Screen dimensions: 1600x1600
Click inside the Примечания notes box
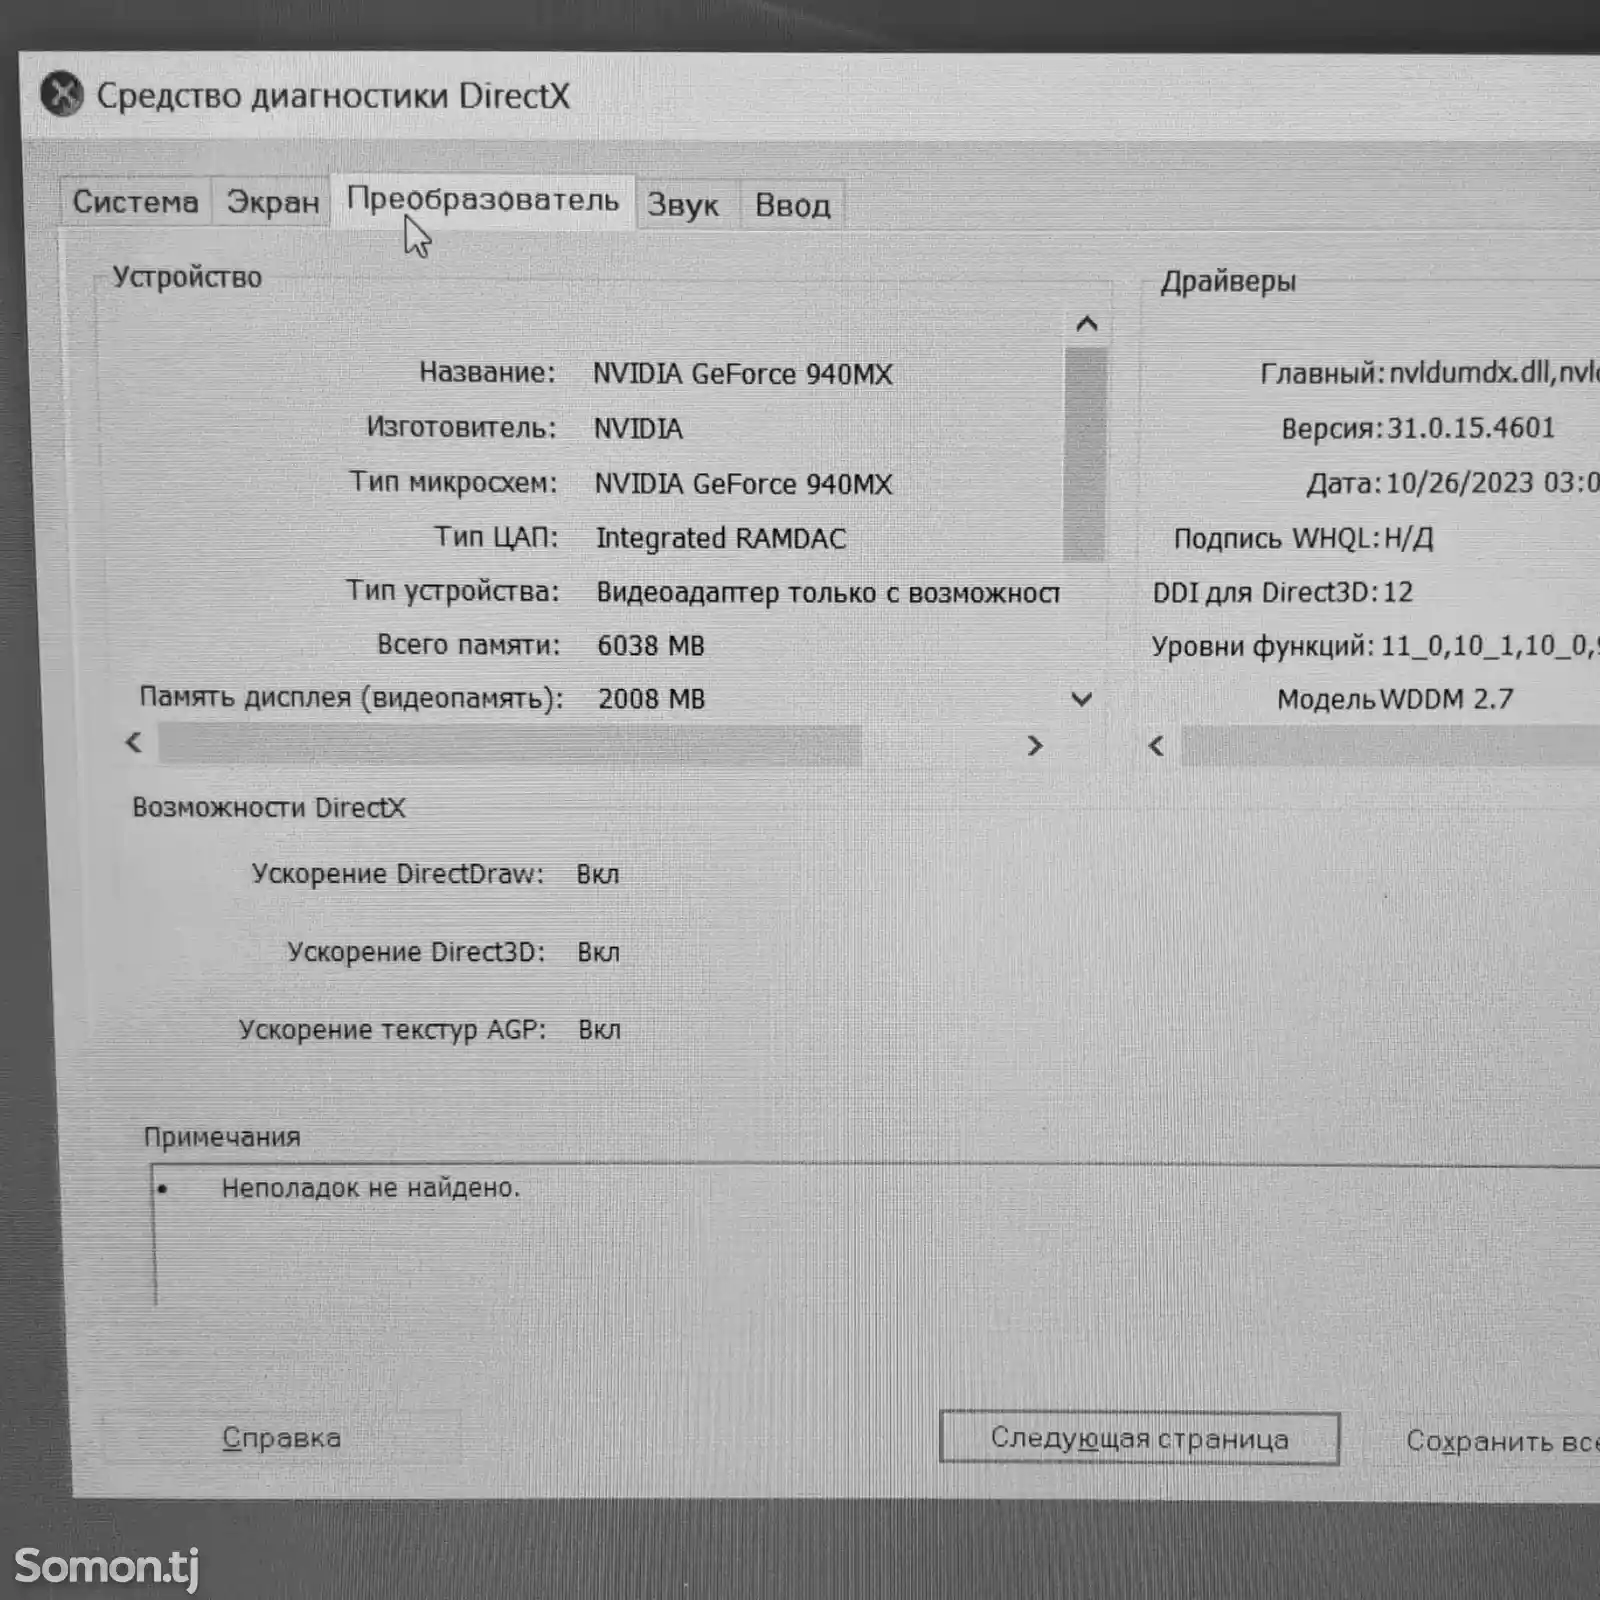[875, 1235]
